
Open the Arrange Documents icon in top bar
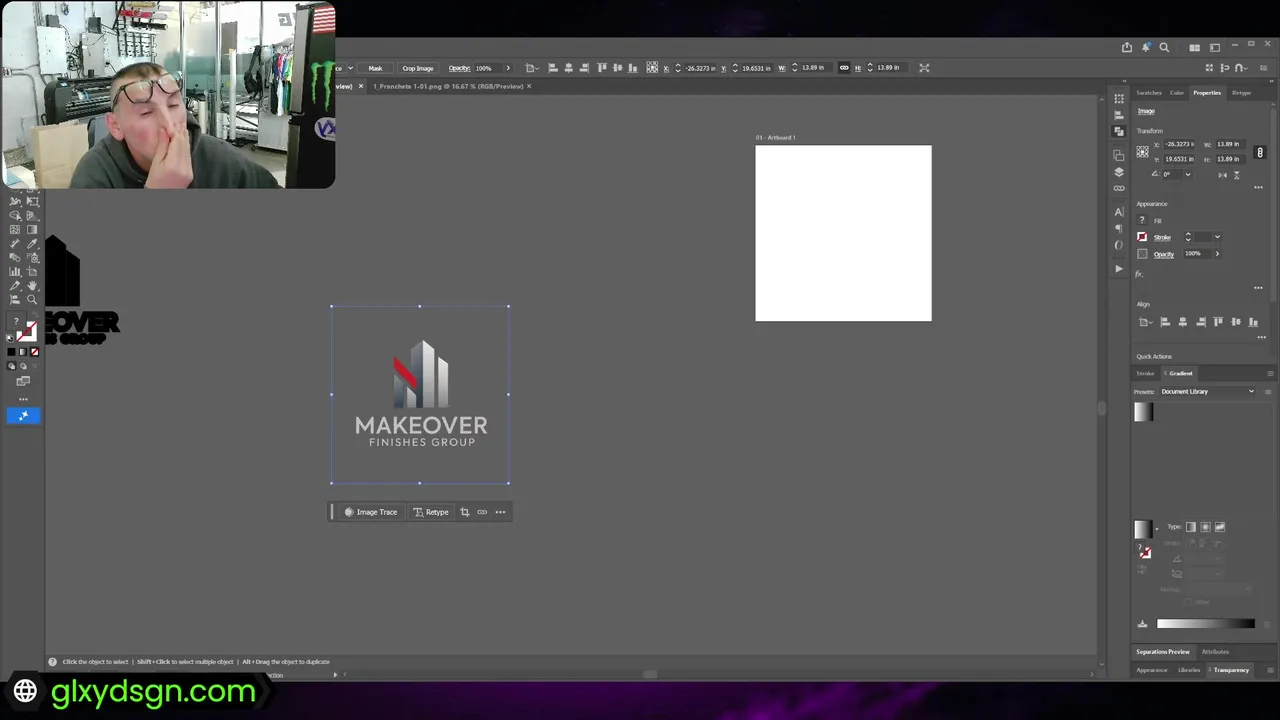pos(1194,47)
